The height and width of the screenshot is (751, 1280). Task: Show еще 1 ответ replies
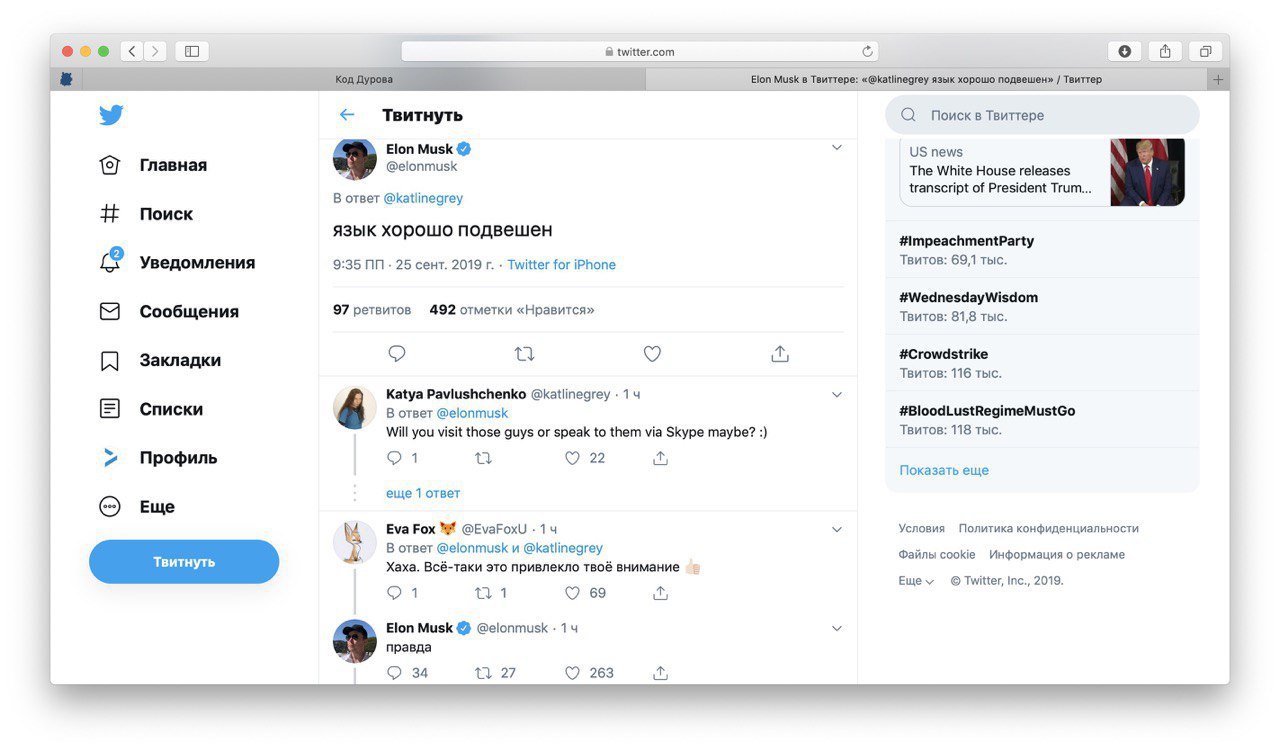pos(423,493)
